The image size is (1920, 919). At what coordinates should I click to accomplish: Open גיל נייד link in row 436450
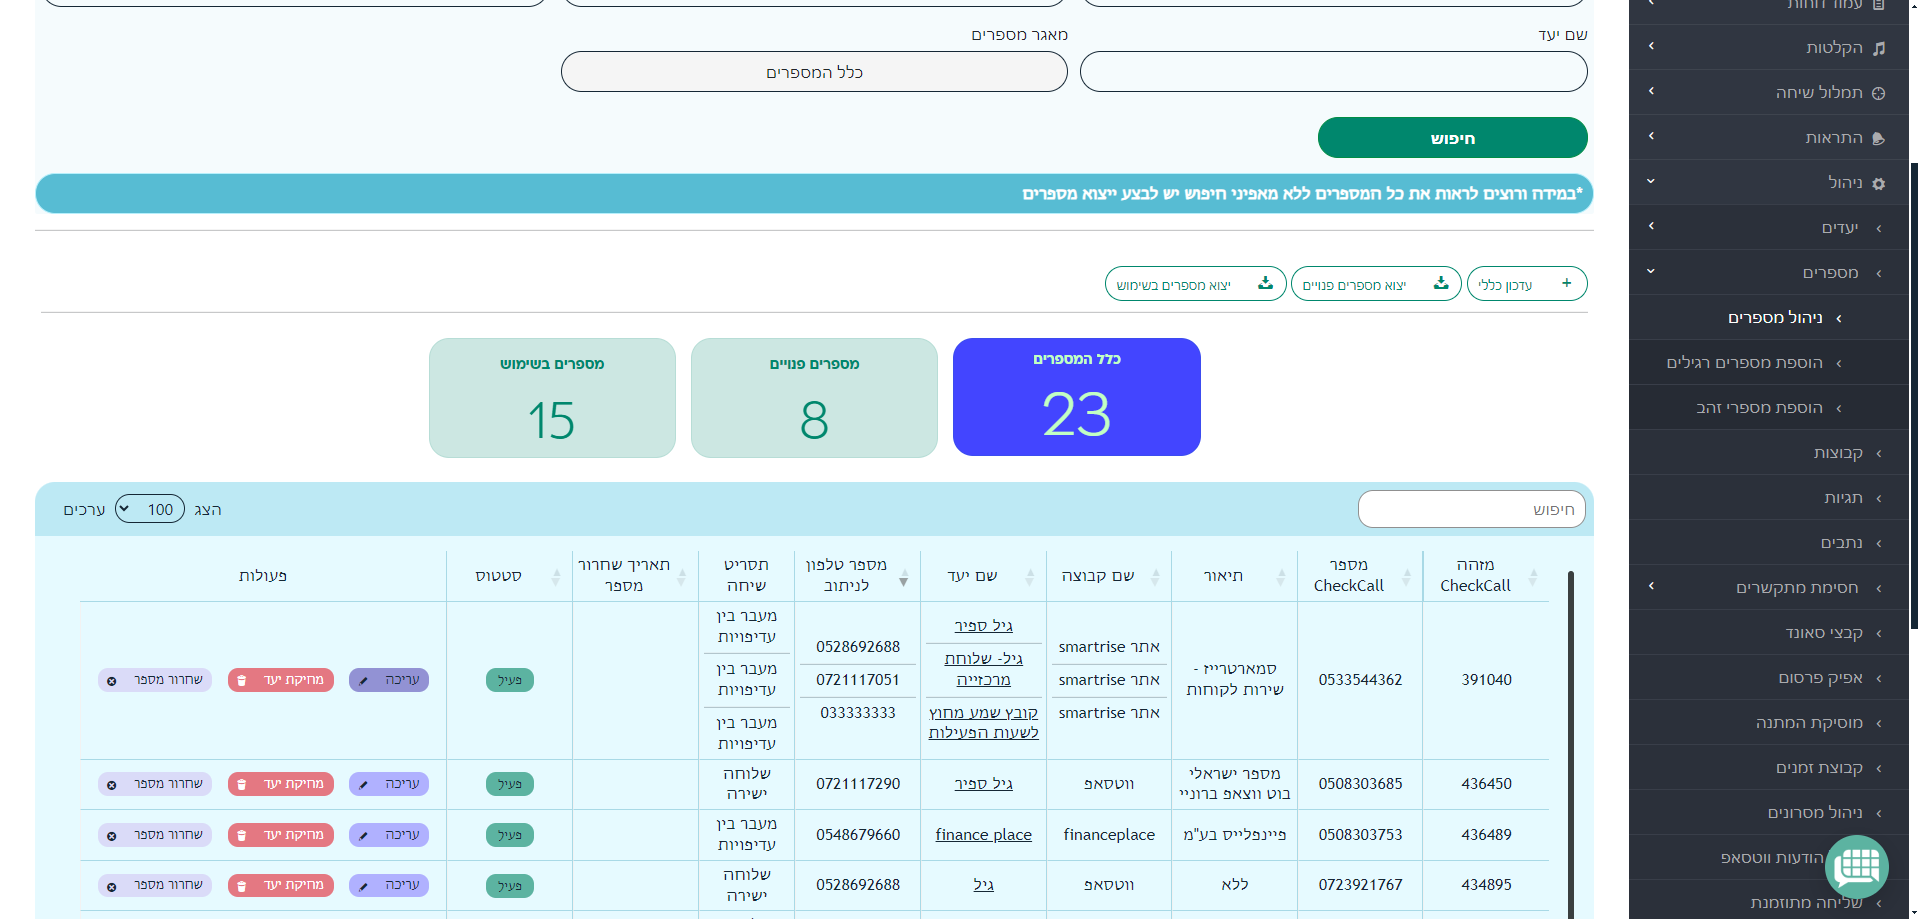(983, 783)
